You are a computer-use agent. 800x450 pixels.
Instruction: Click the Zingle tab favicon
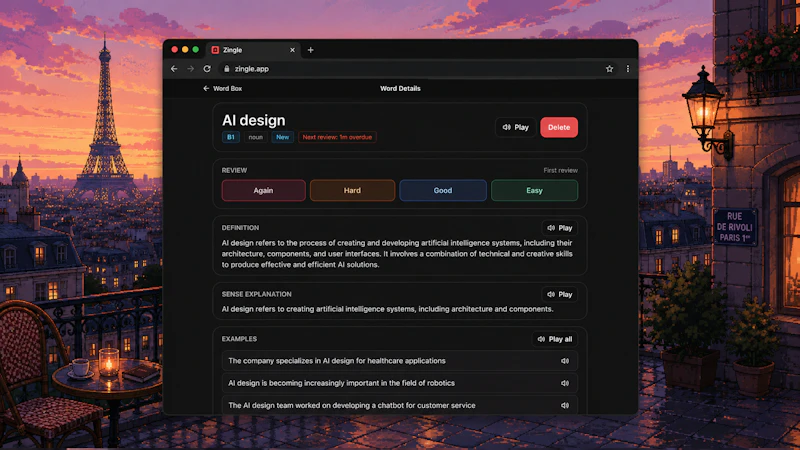215,50
